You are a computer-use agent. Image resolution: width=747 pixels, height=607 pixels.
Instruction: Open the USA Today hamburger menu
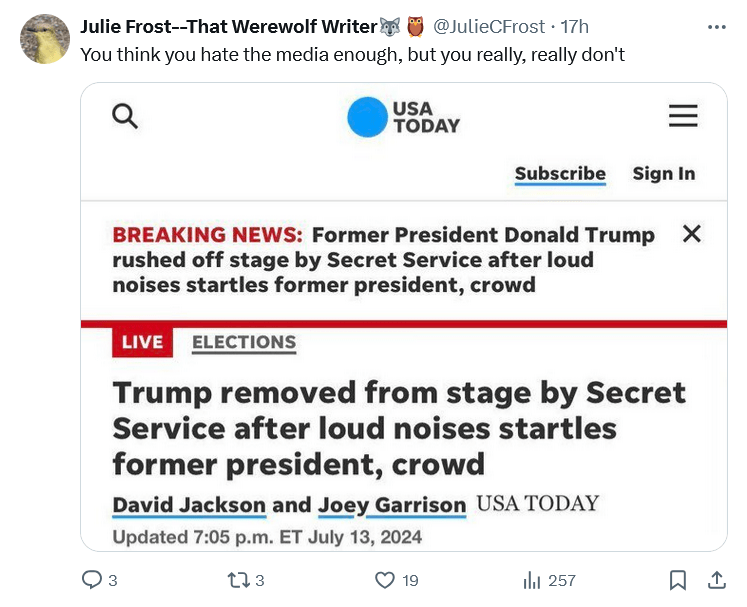(x=683, y=117)
